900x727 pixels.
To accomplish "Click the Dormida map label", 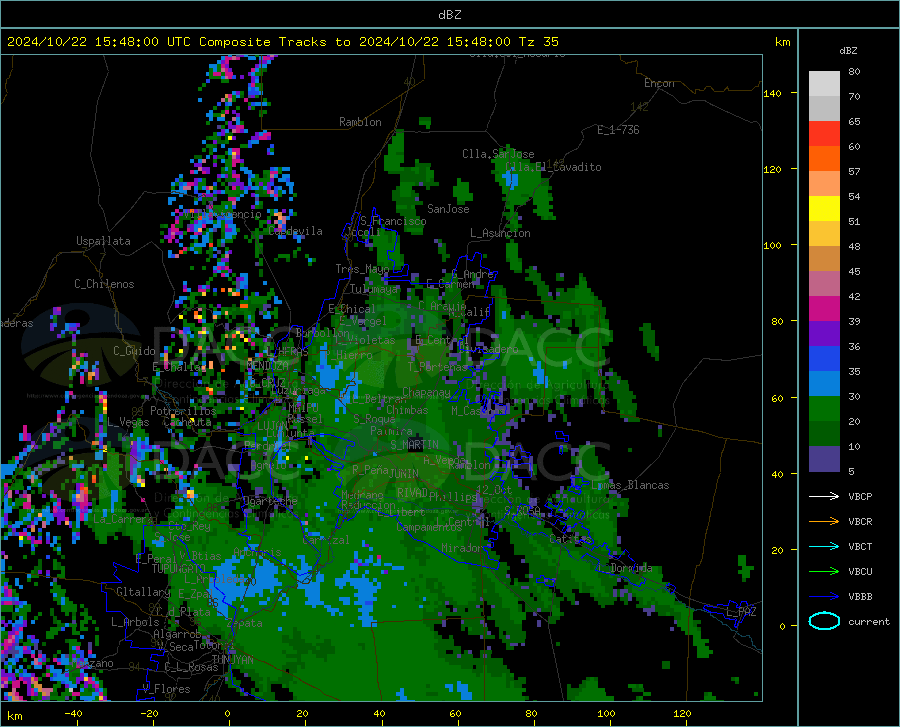I will 631,568.
